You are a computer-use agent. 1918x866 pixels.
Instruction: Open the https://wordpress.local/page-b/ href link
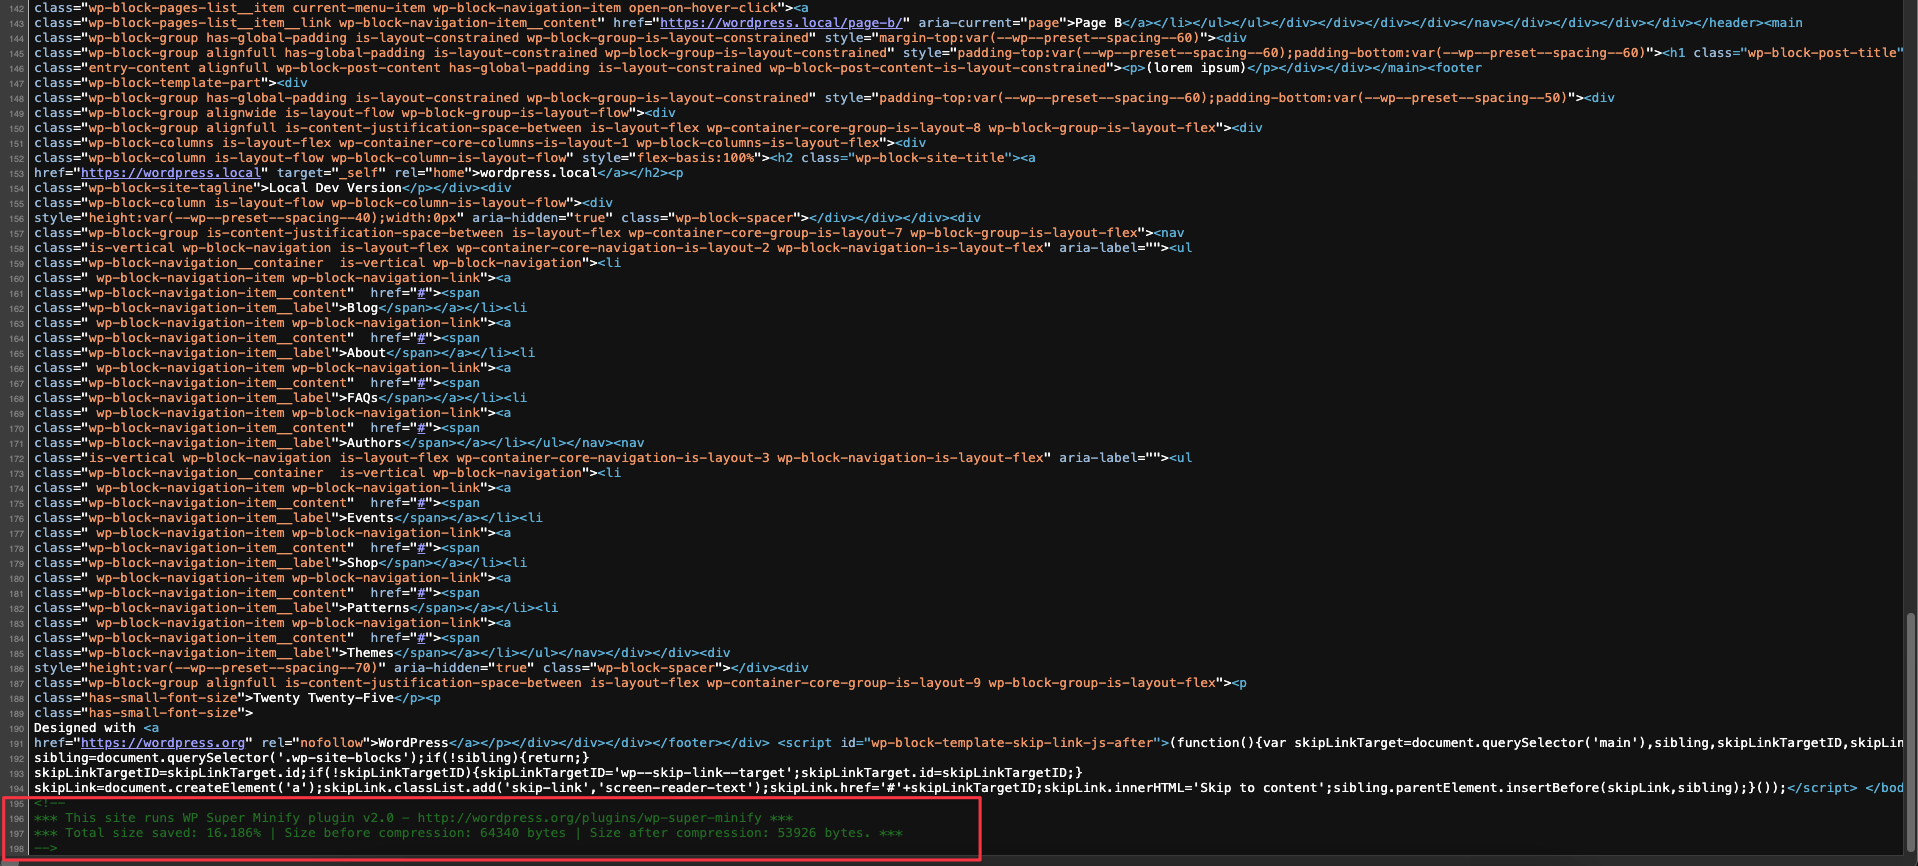[x=781, y=22]
